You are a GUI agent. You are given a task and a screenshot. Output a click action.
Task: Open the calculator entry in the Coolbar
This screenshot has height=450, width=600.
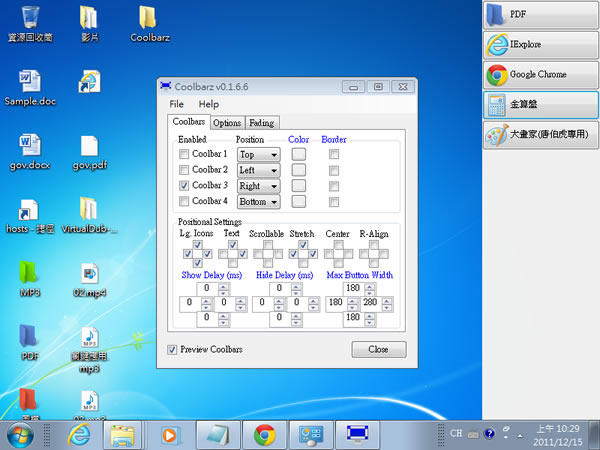(x=540, y=105)
